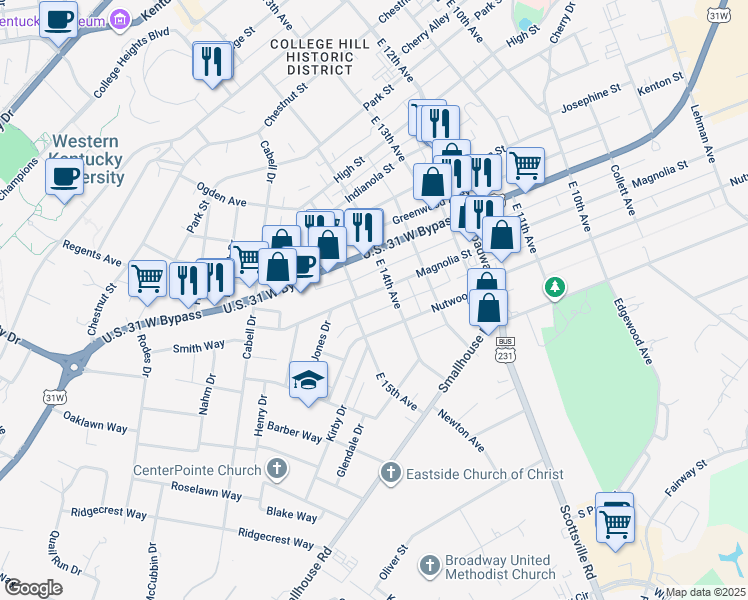This screenshot has width=748, height=600.
Task: Click the restaurant marker beside E 14th Ave
Action: pyautogui.click(x=364, y=228)
